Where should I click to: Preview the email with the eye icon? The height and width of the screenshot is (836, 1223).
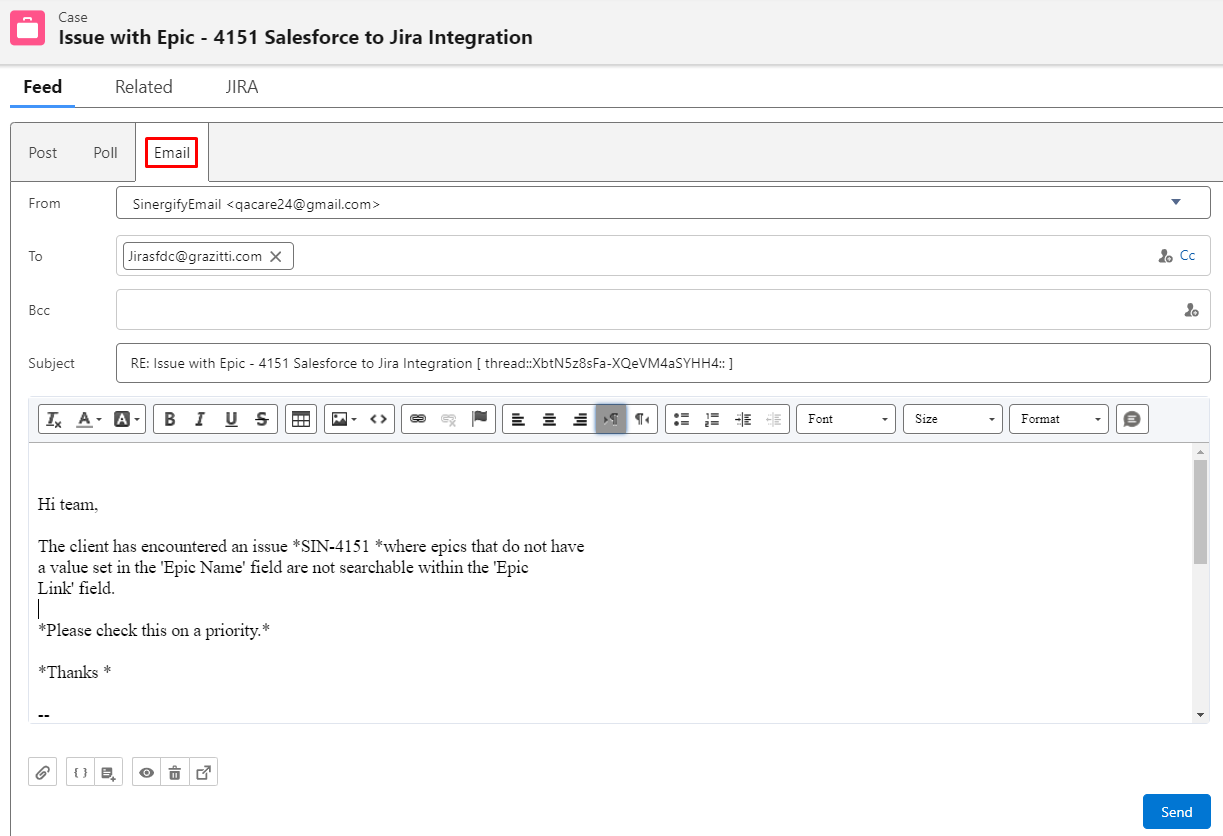147,772
